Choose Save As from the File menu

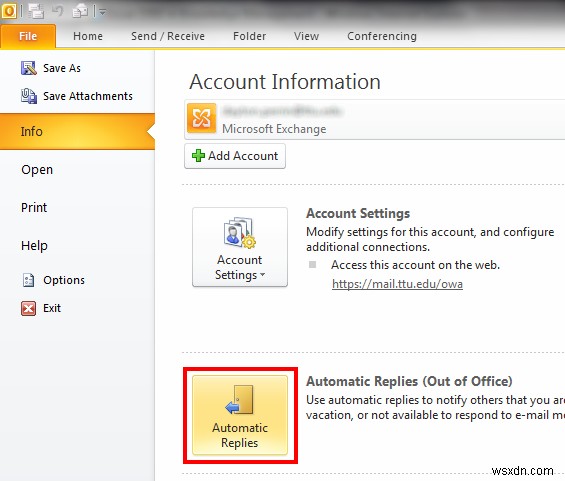click(62, 68)
